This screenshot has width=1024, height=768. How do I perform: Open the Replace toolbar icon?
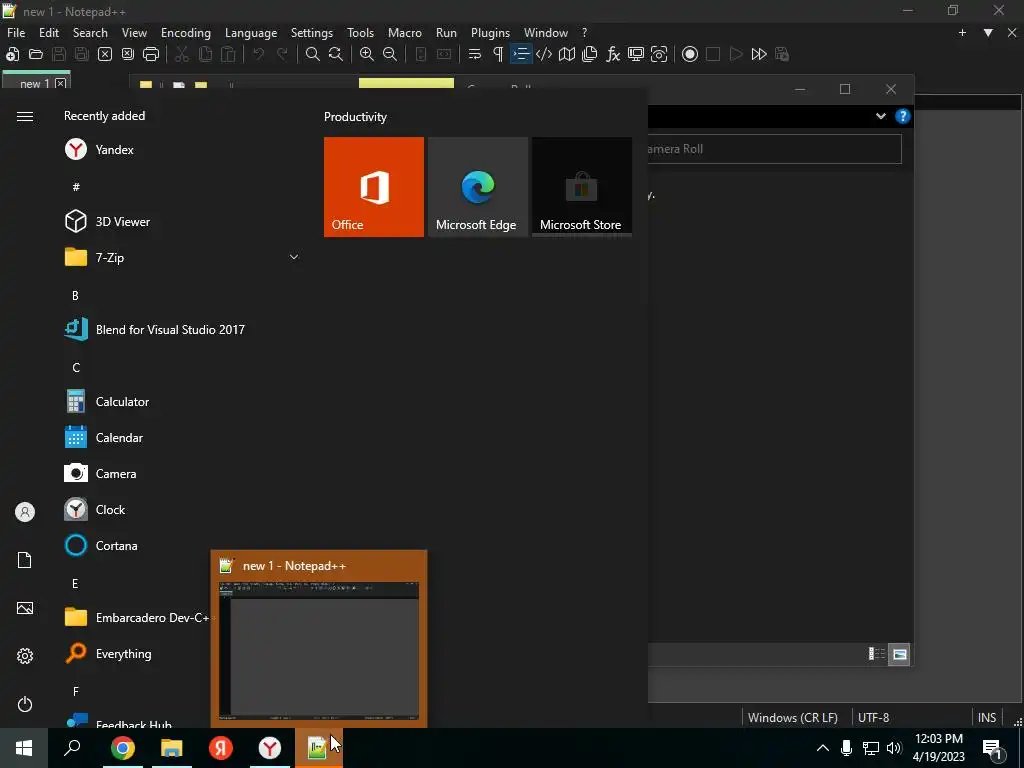(x=336, y=54)
